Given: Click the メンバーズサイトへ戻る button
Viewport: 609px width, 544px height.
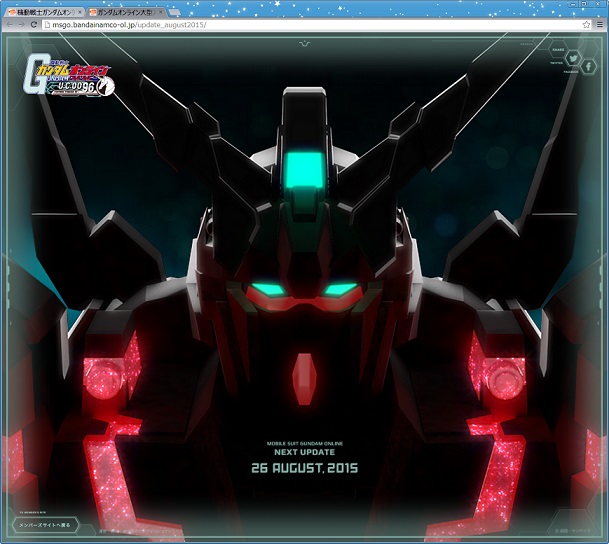Looking at the screenshot, I should (x=45, y=525).
